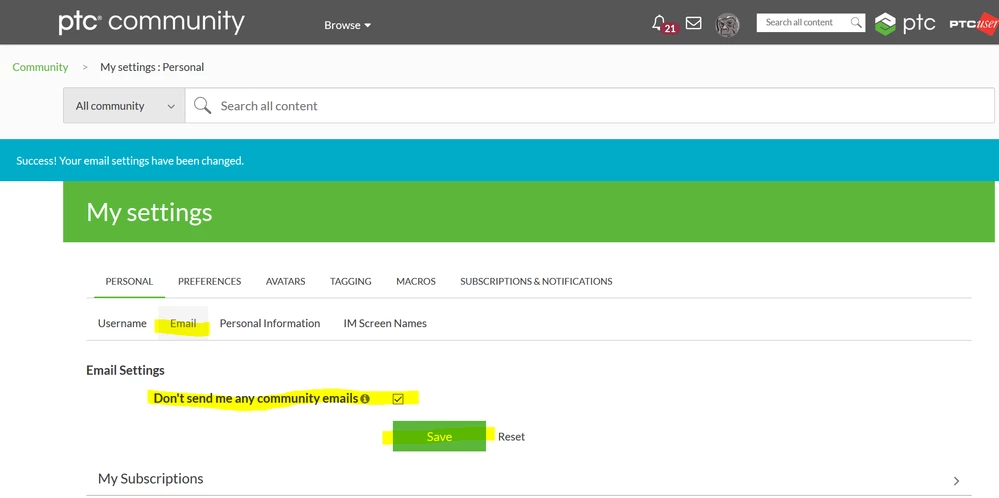Click the green Save button
The height and width of the screenshot is (498, 999).
click(x=439, y=436)
